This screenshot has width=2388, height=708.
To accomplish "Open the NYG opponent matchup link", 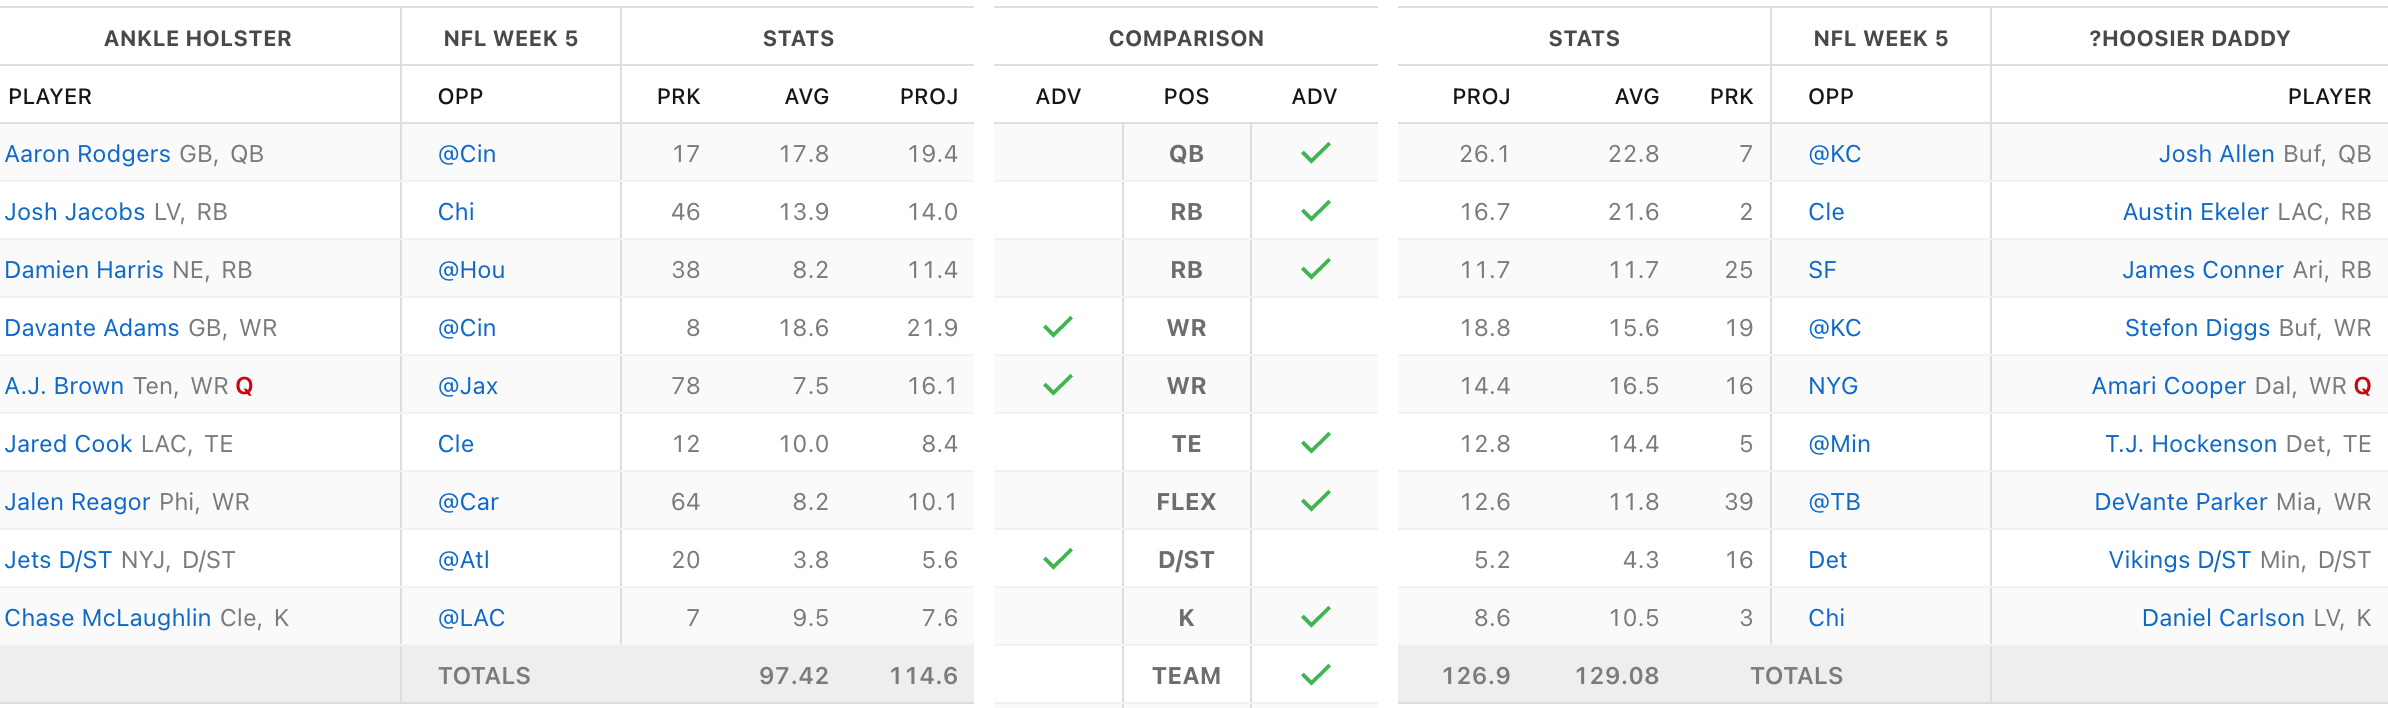I will (x=1832, y=386).
